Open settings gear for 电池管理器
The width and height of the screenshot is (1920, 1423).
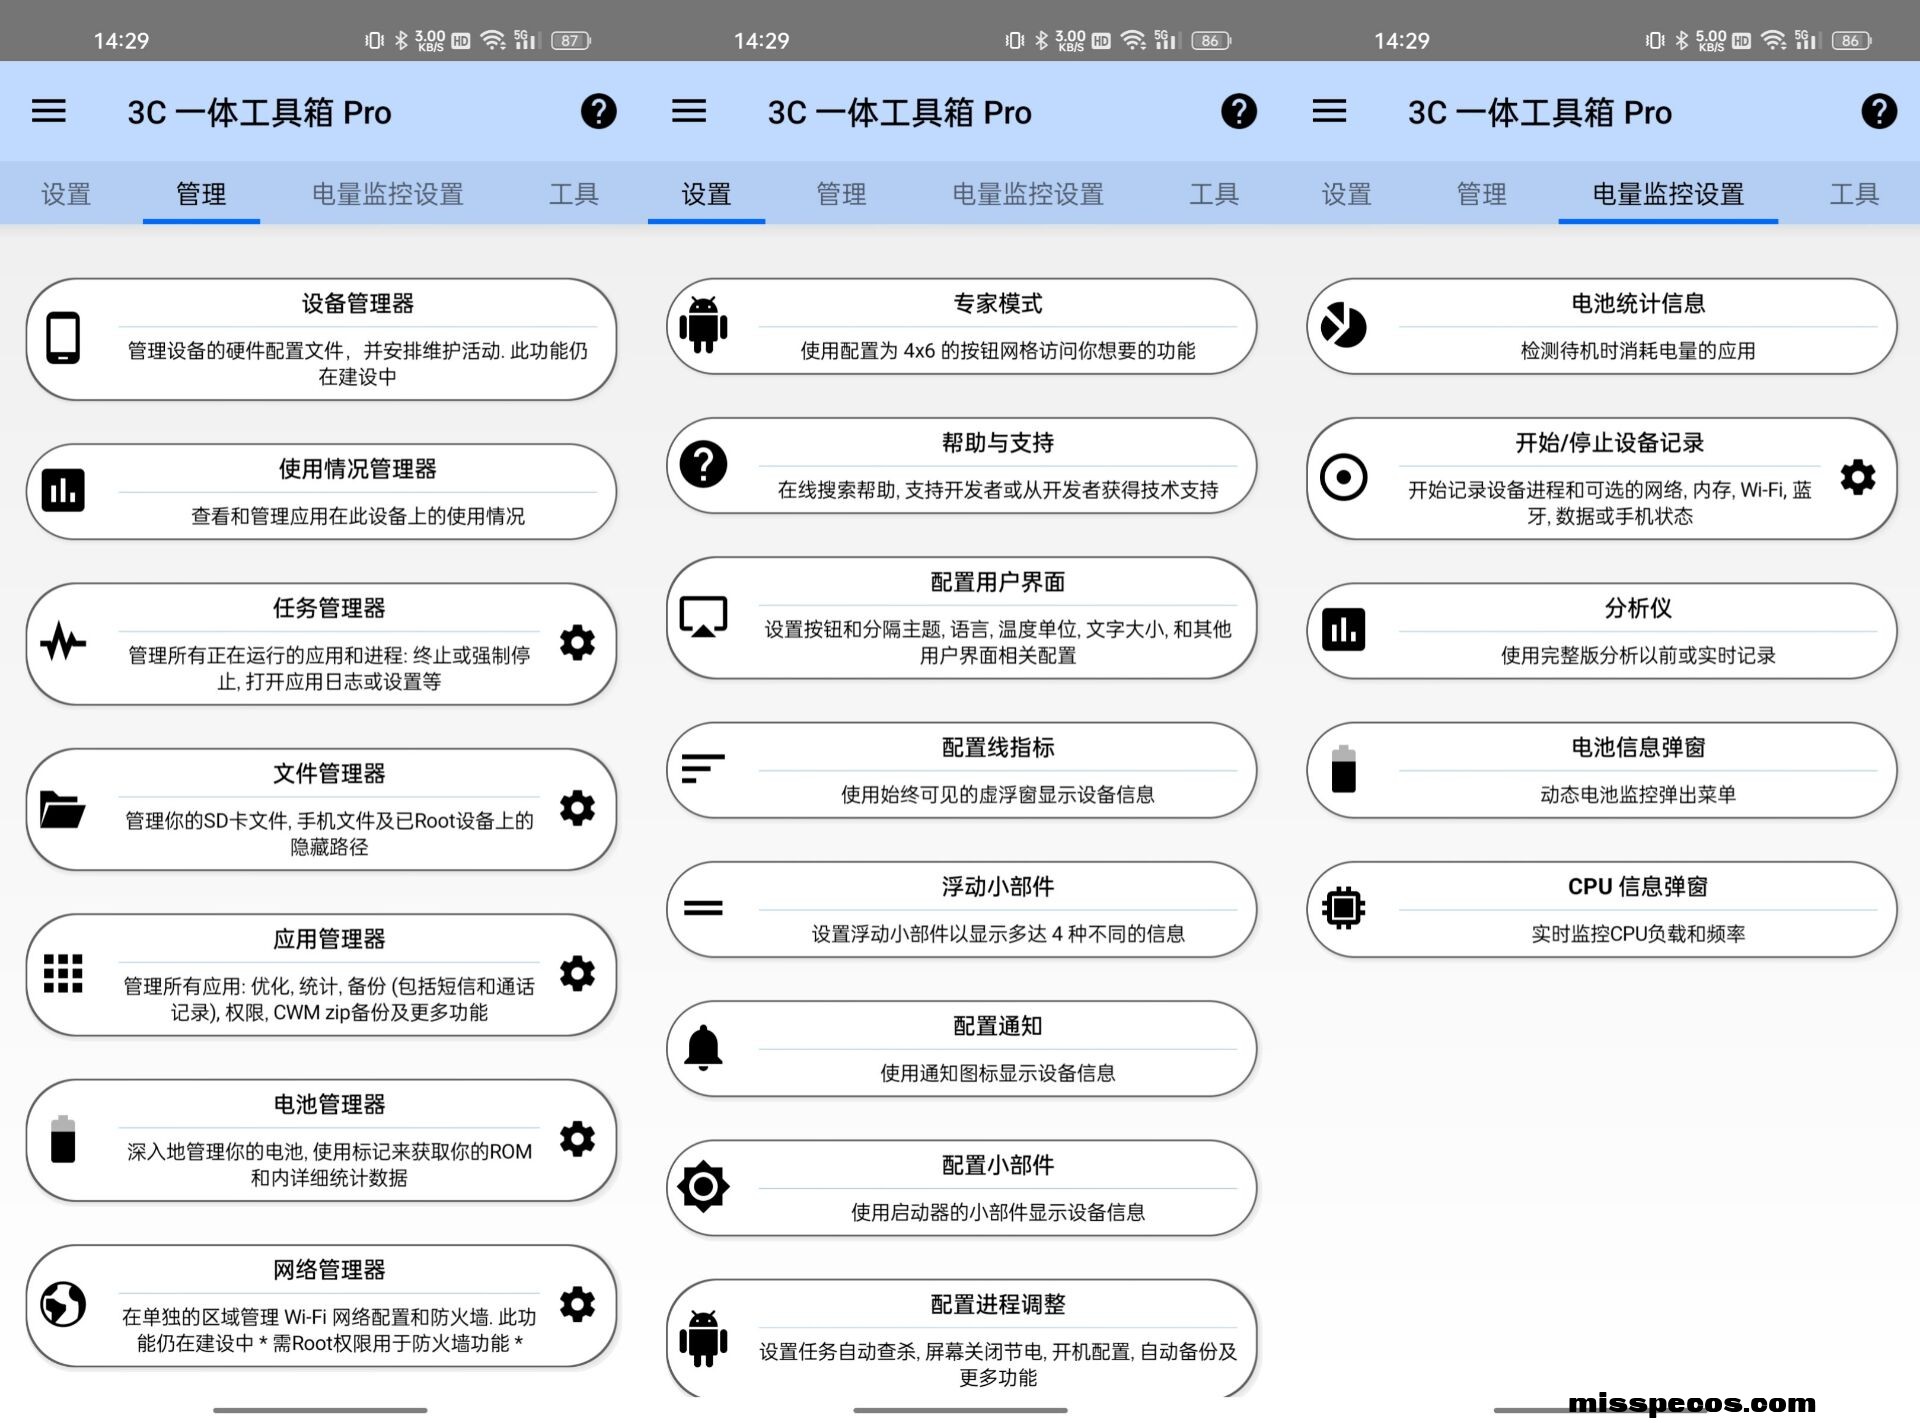pos(577,1139)
